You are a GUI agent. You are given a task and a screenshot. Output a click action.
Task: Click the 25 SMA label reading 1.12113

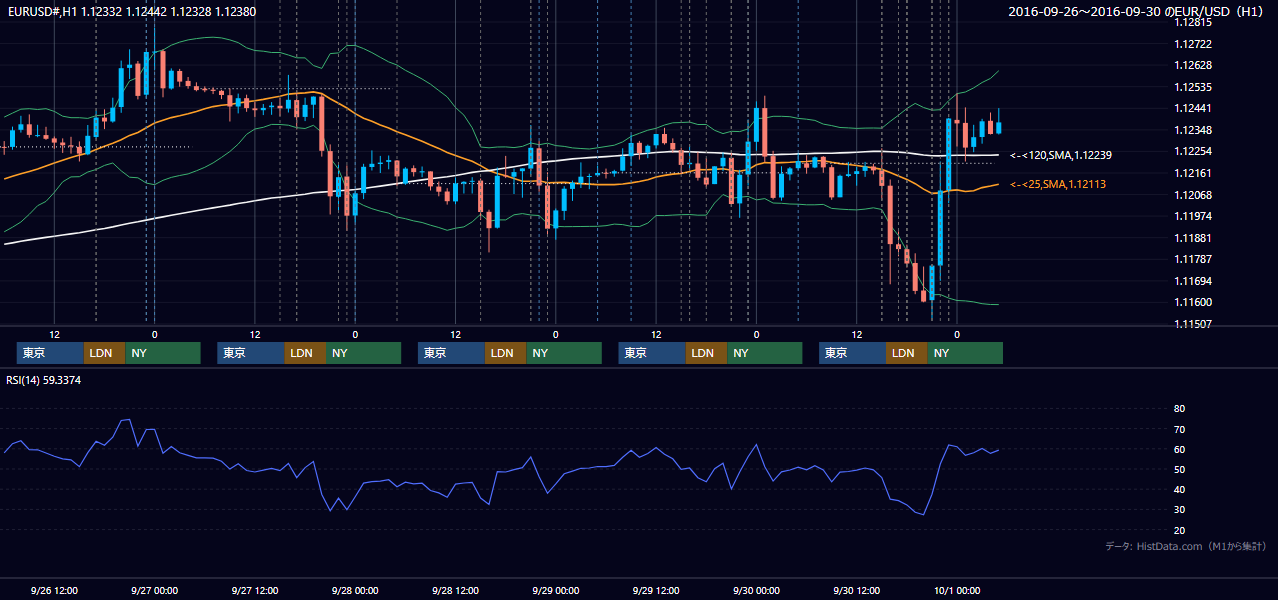(x=1058, y=185)
